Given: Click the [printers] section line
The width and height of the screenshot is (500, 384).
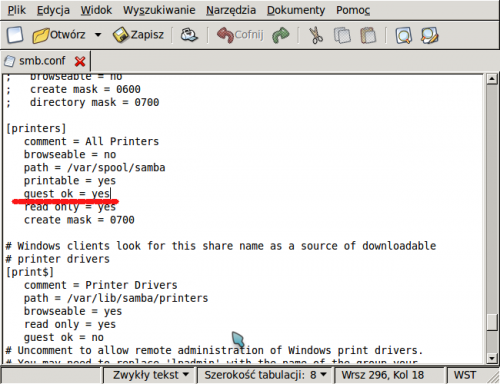Looking at the screenshot, I should point(36,128).
